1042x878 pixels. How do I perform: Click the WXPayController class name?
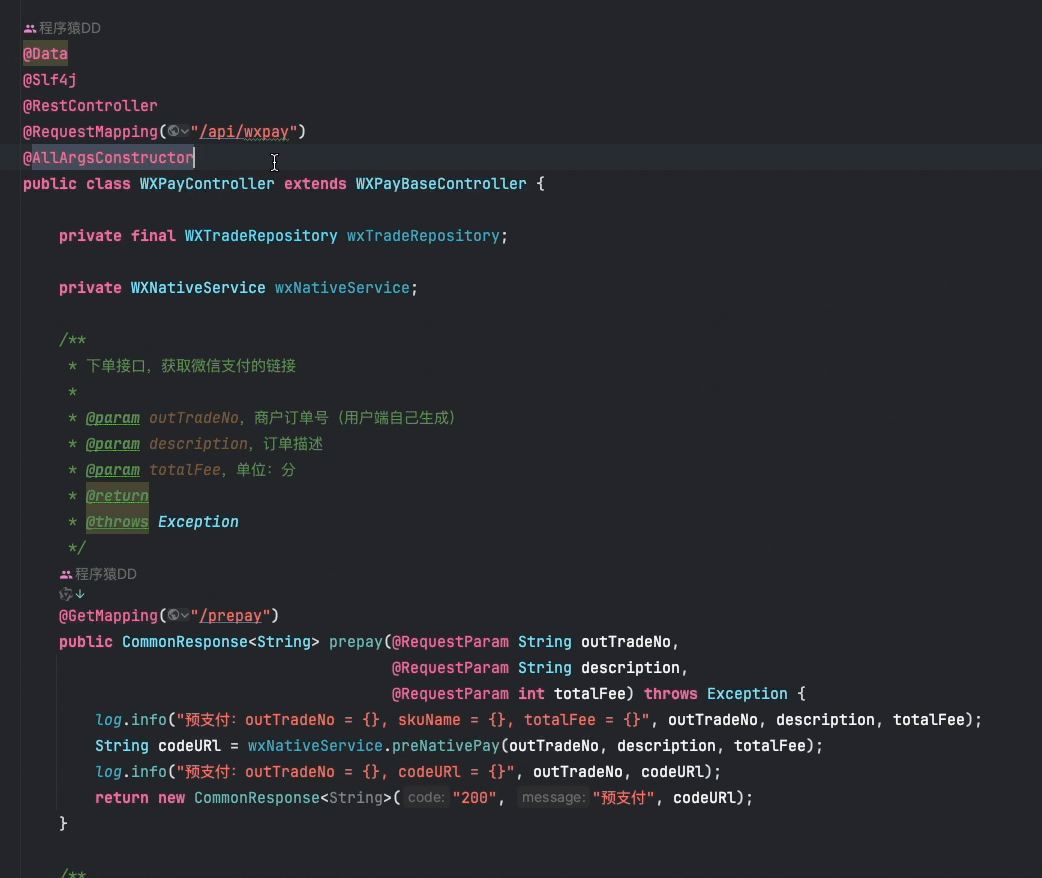[207, 183]
